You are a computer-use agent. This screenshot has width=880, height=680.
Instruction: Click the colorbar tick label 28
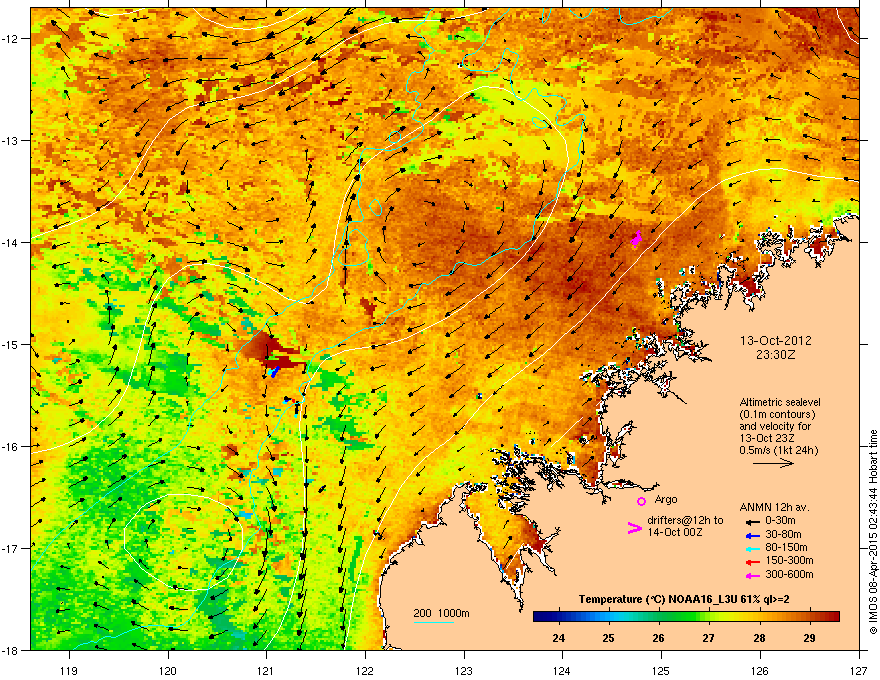click(759, 638)
